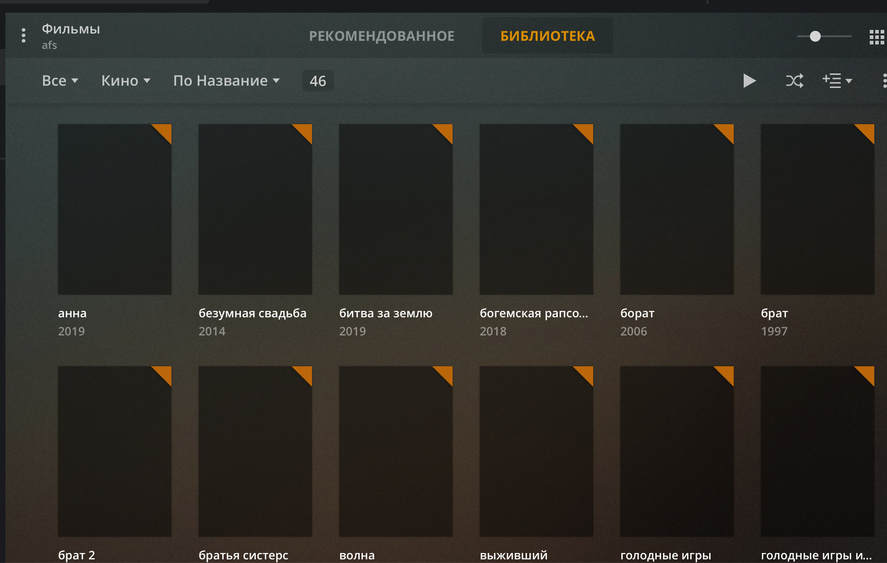The height and width of the screenshot is (563, 887).
Task: Click the year 1997 under брат
Action: tap(774, 332)
